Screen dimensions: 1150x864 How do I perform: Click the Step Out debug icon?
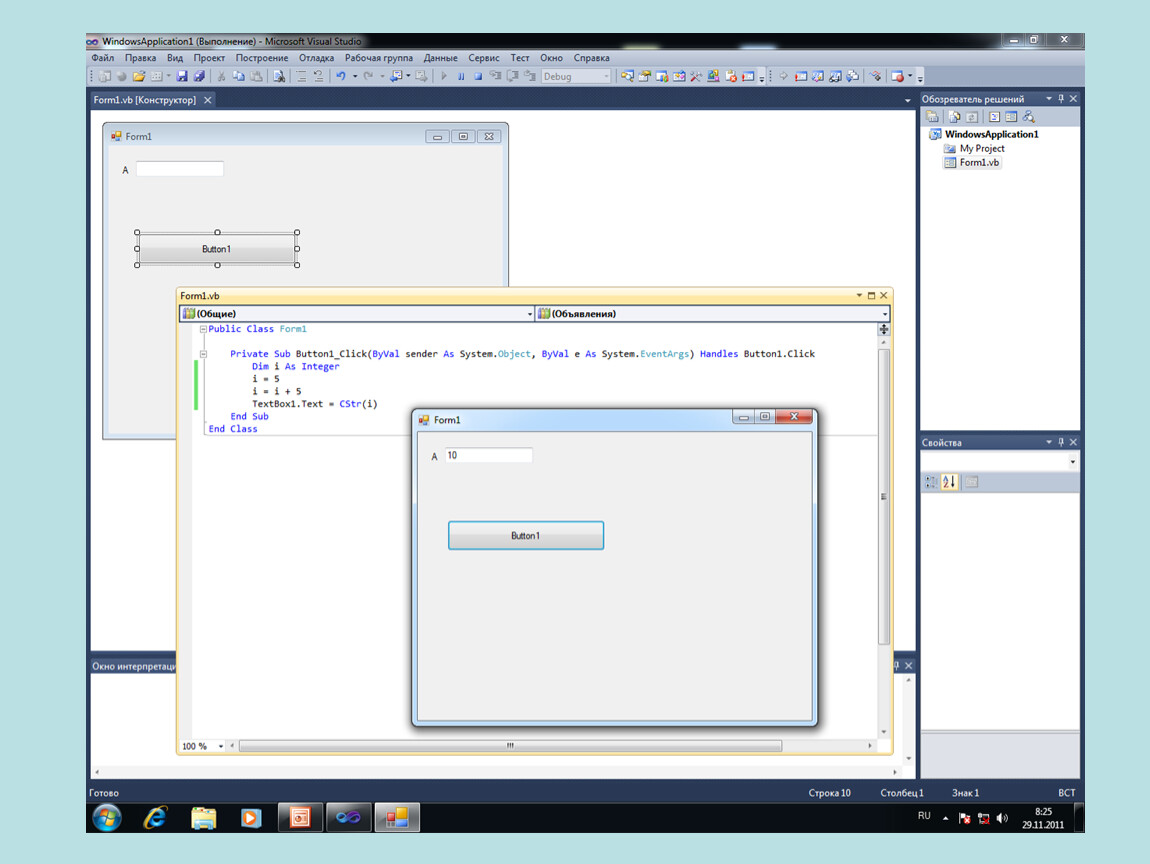[530, 76]
